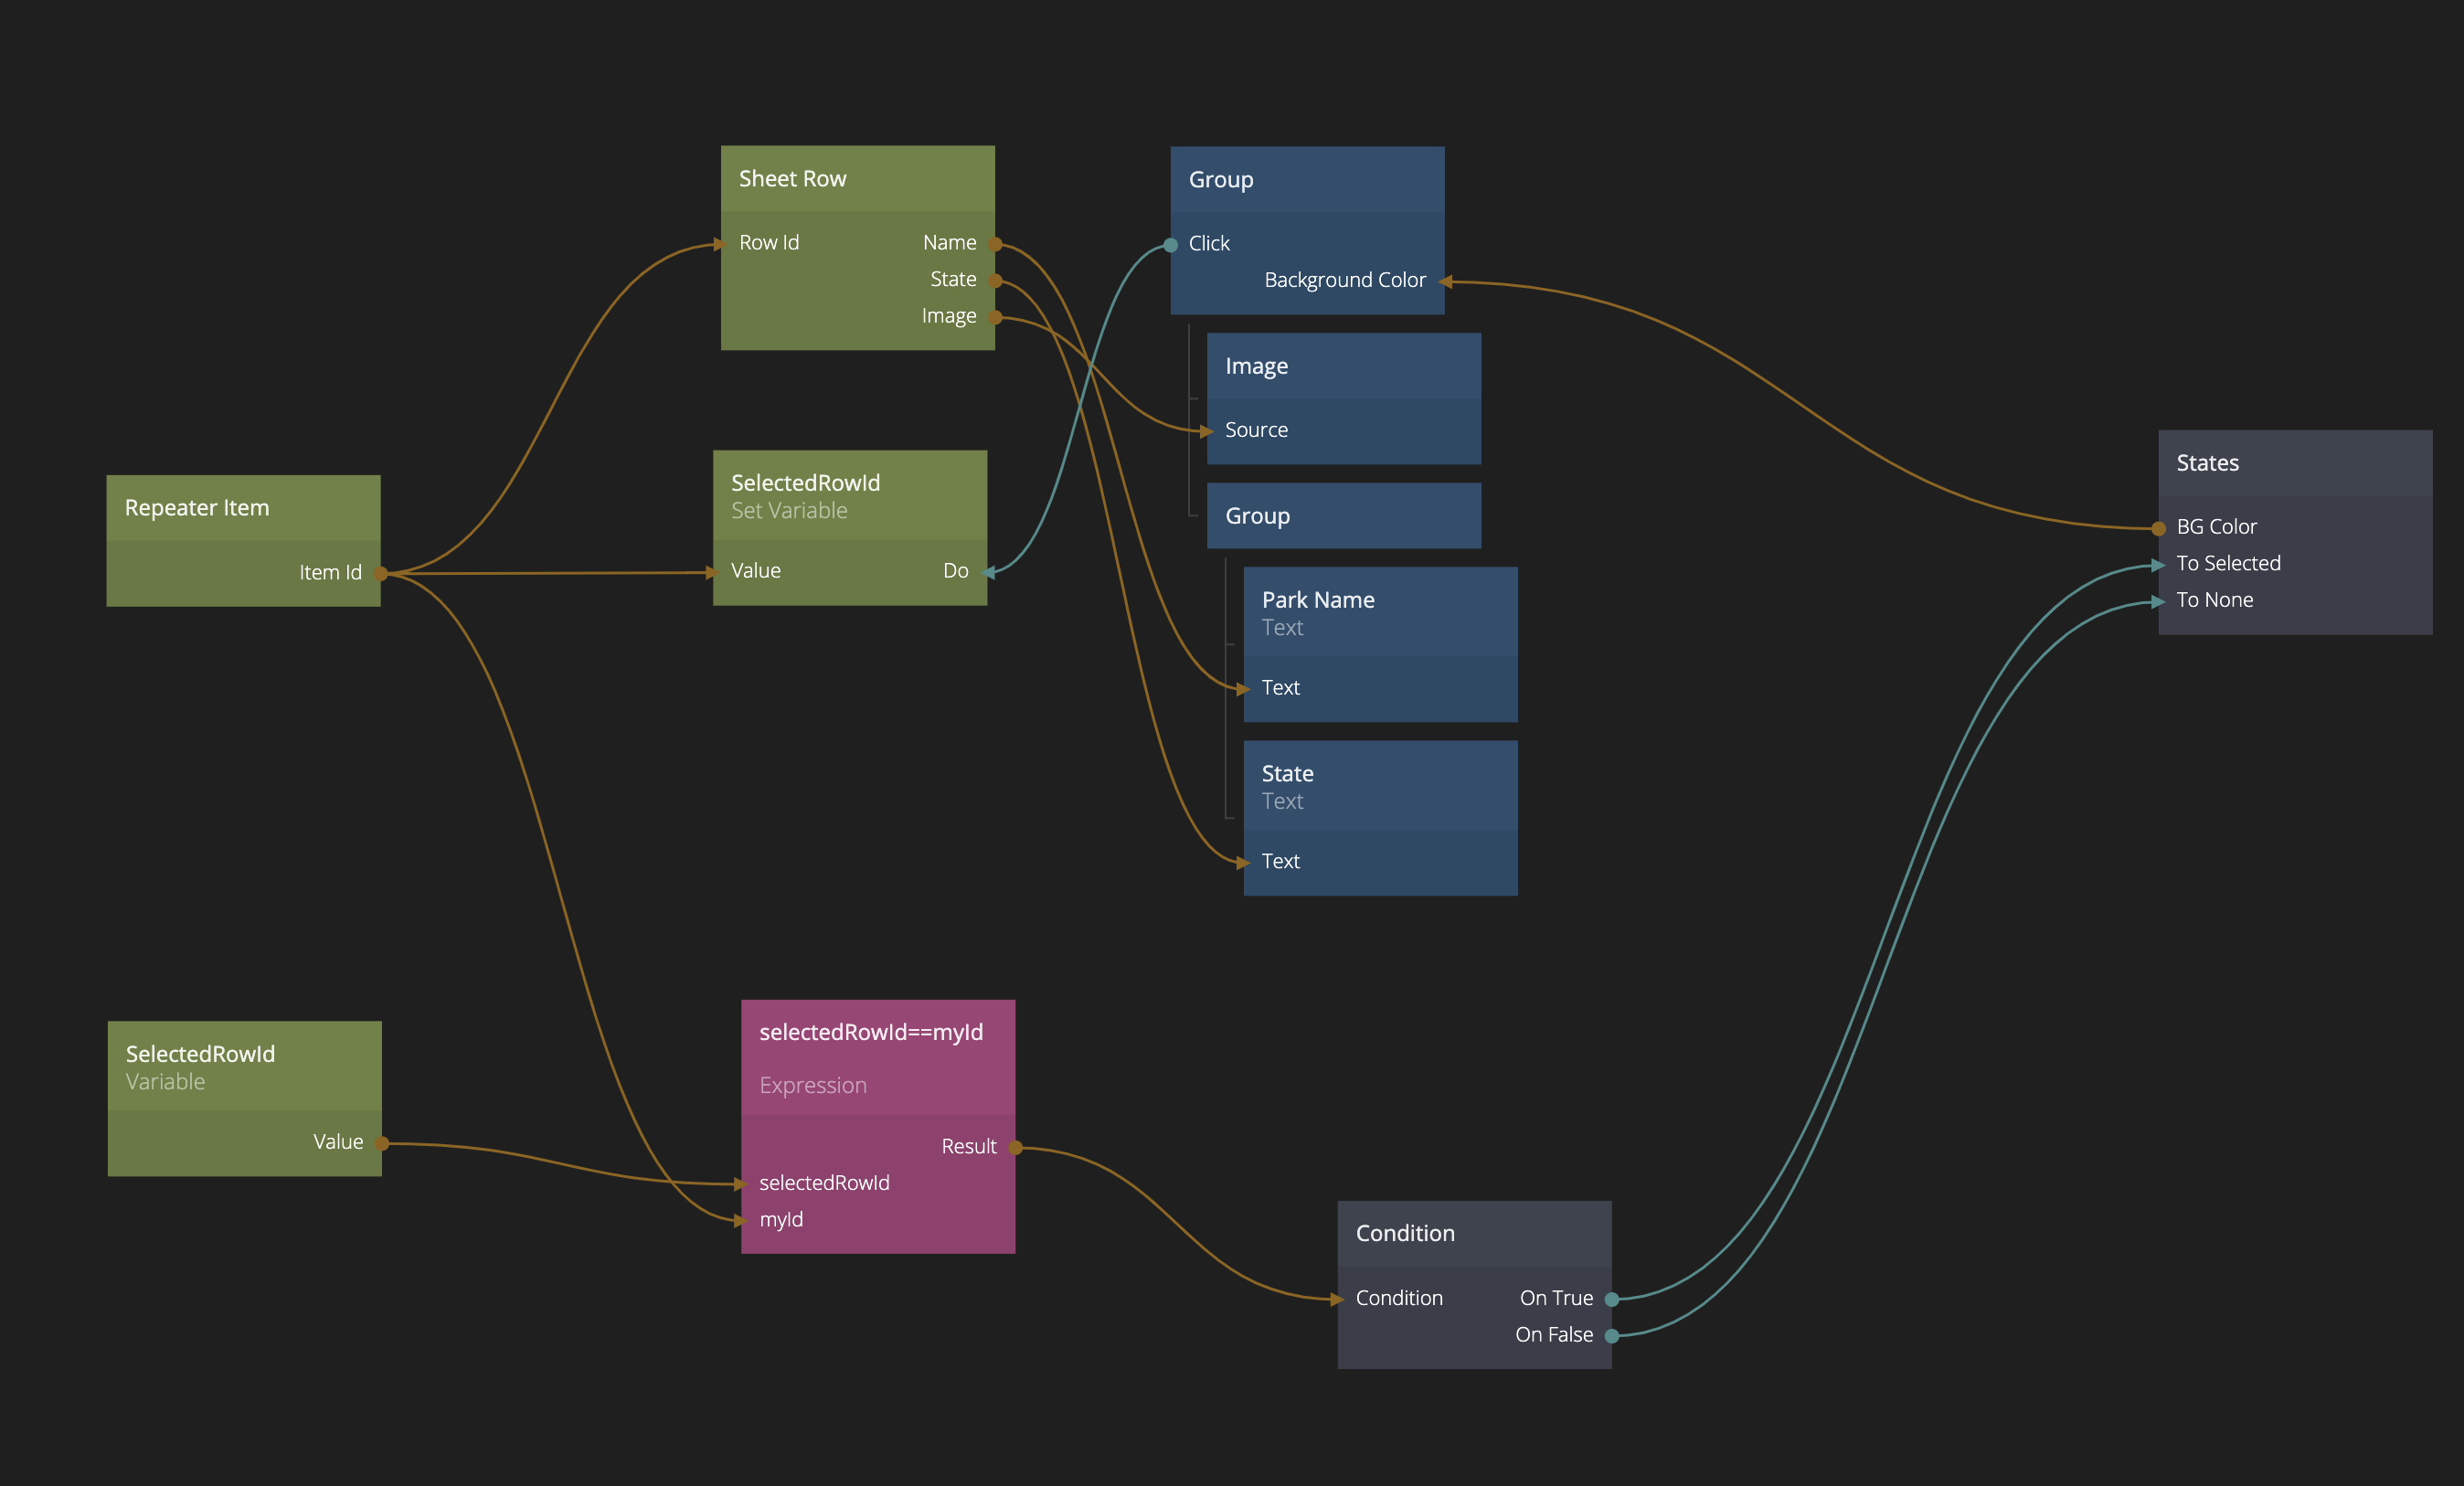Click the On True output port

pos(1611,1299)
